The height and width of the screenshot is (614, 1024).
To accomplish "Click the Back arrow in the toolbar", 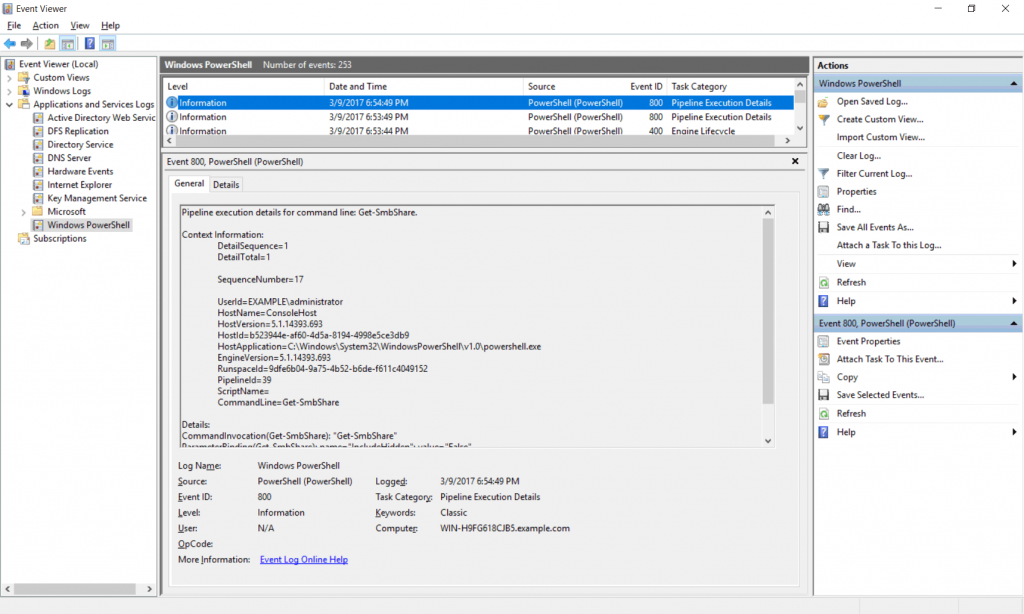I will [10, 44].
